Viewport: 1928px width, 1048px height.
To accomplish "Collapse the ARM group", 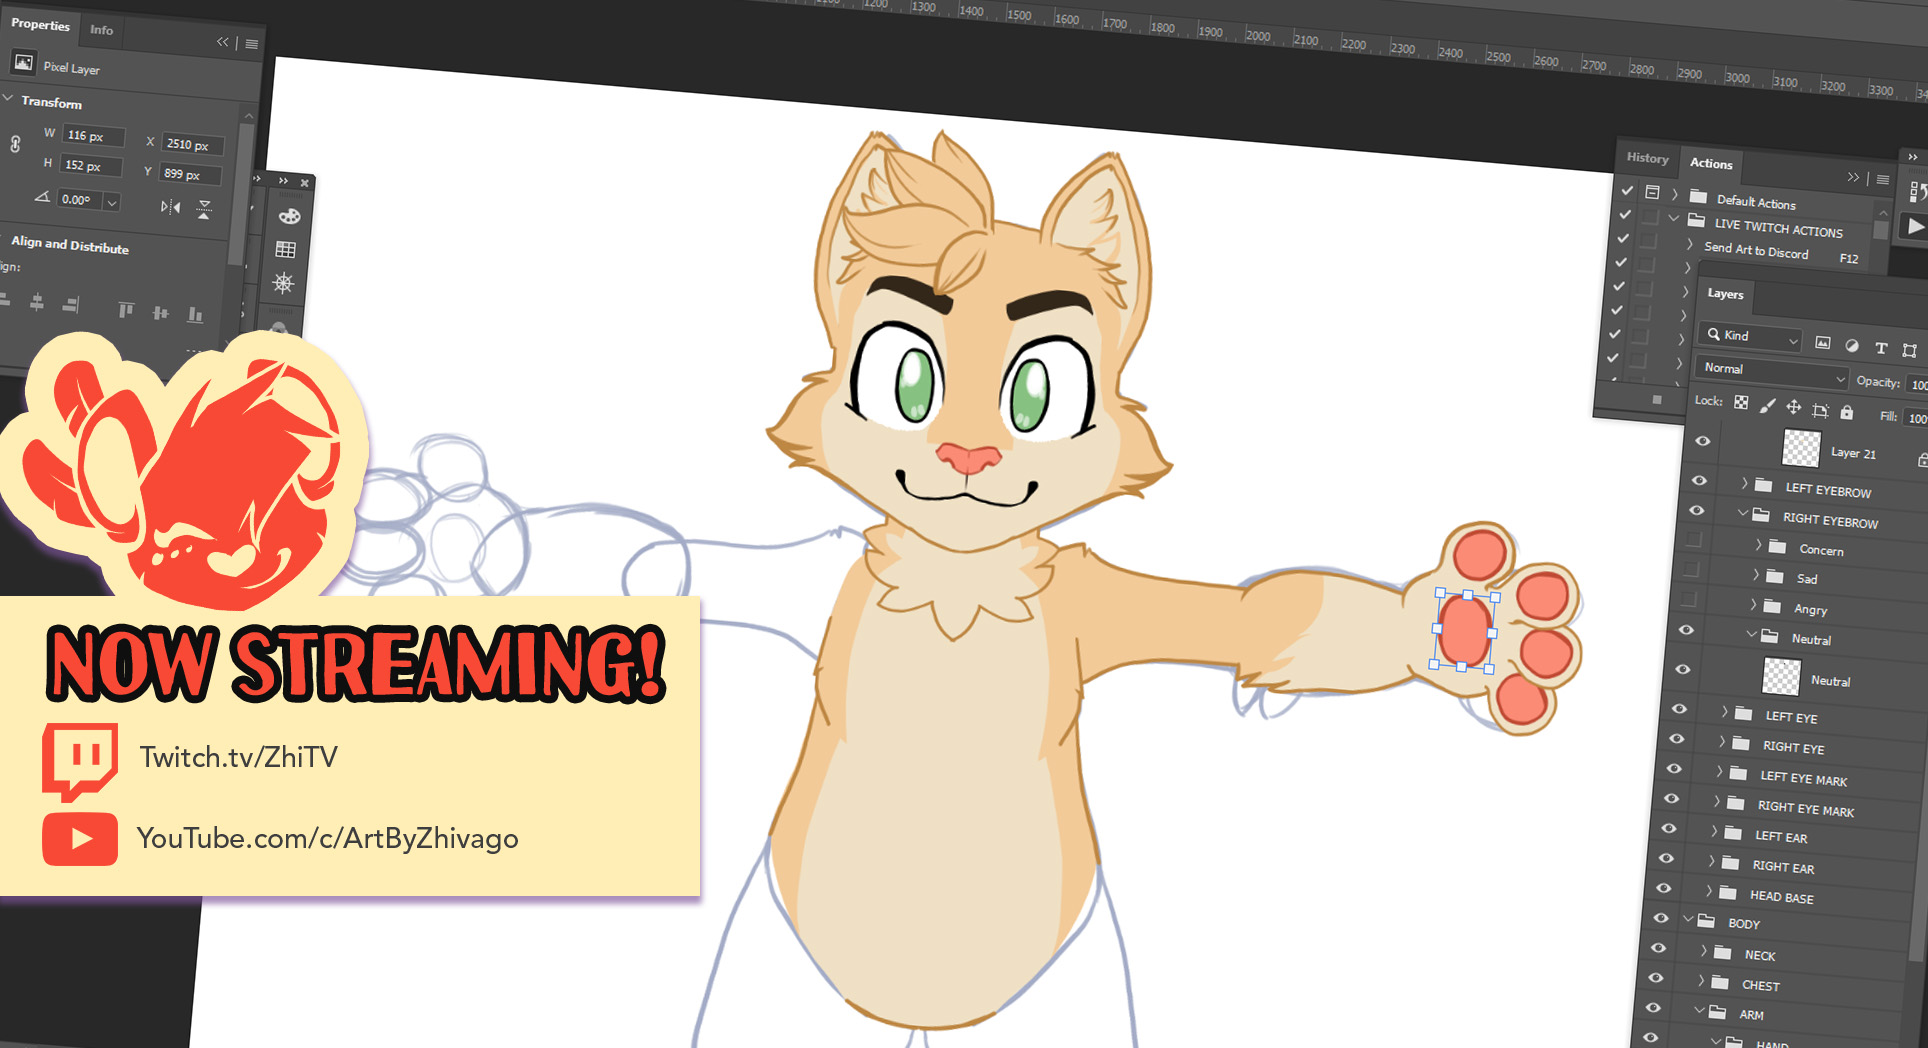I will tap(1699, 1011).
